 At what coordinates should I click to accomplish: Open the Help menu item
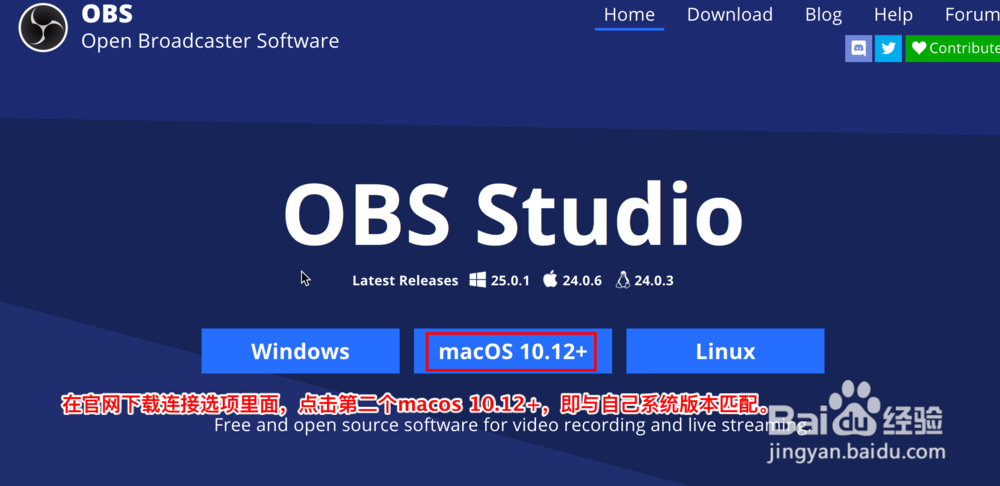click(x=893, y=15)
